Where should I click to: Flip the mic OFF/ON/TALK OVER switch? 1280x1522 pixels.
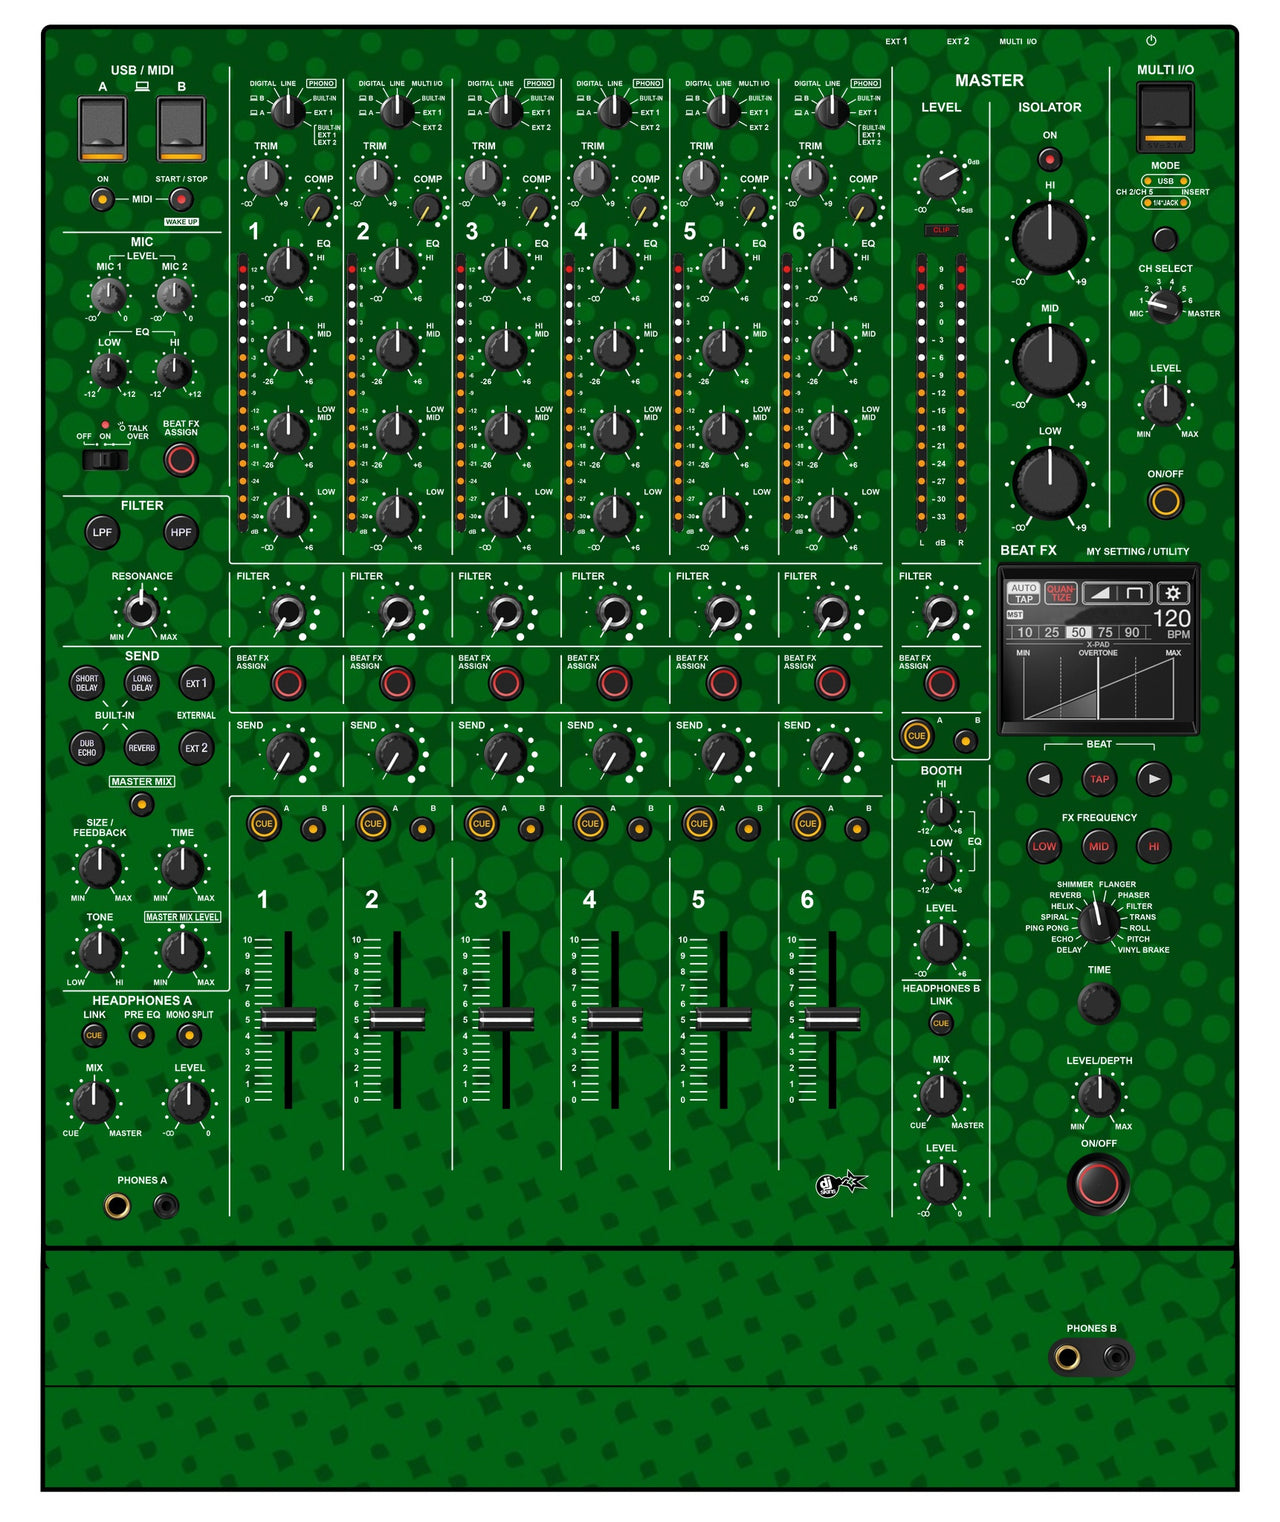105,460
